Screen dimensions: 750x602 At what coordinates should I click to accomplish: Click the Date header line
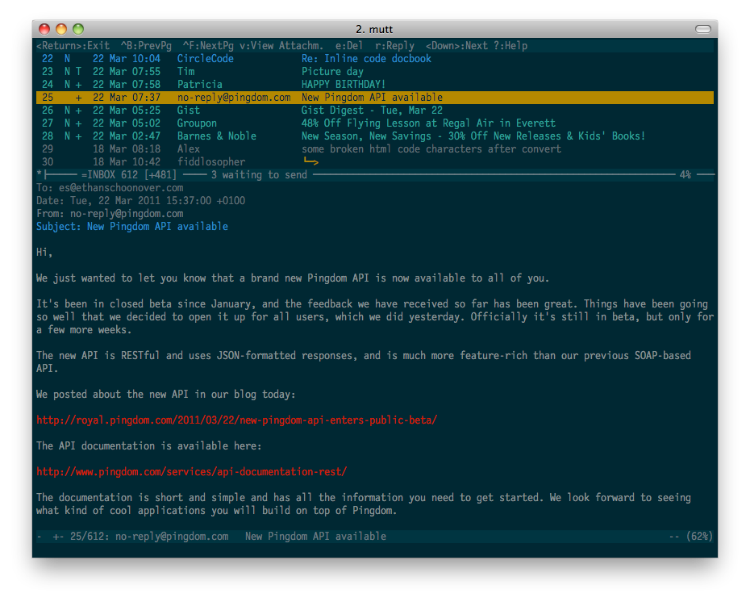141,200
